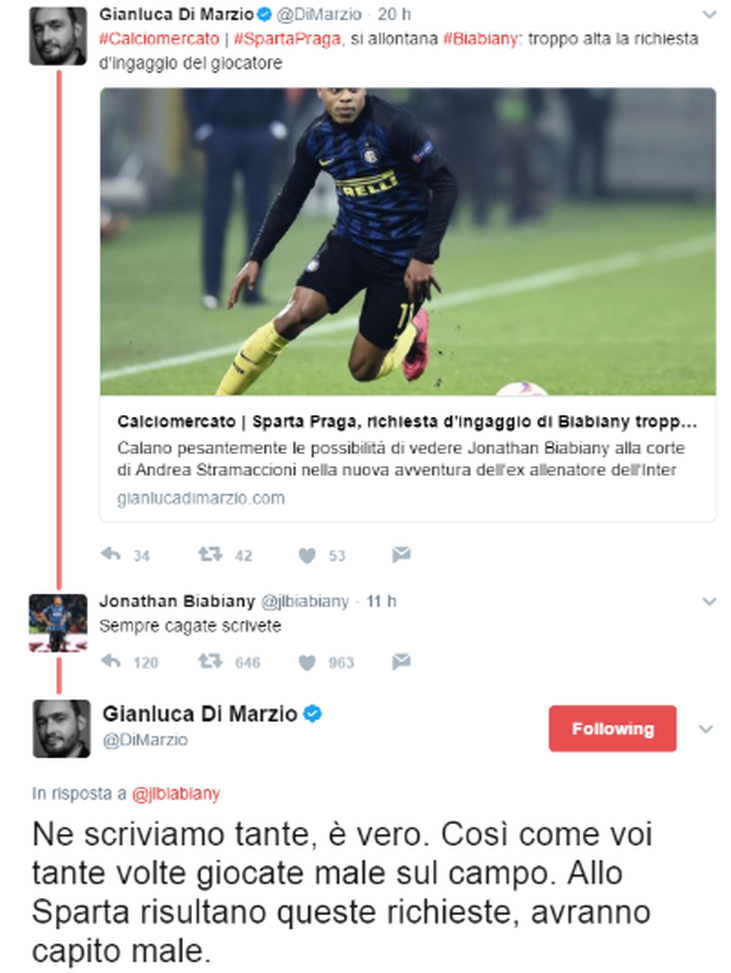The image size is (731, 973).
Task: Open the chevron menu beside Following
Action: (x=706, y=729)
